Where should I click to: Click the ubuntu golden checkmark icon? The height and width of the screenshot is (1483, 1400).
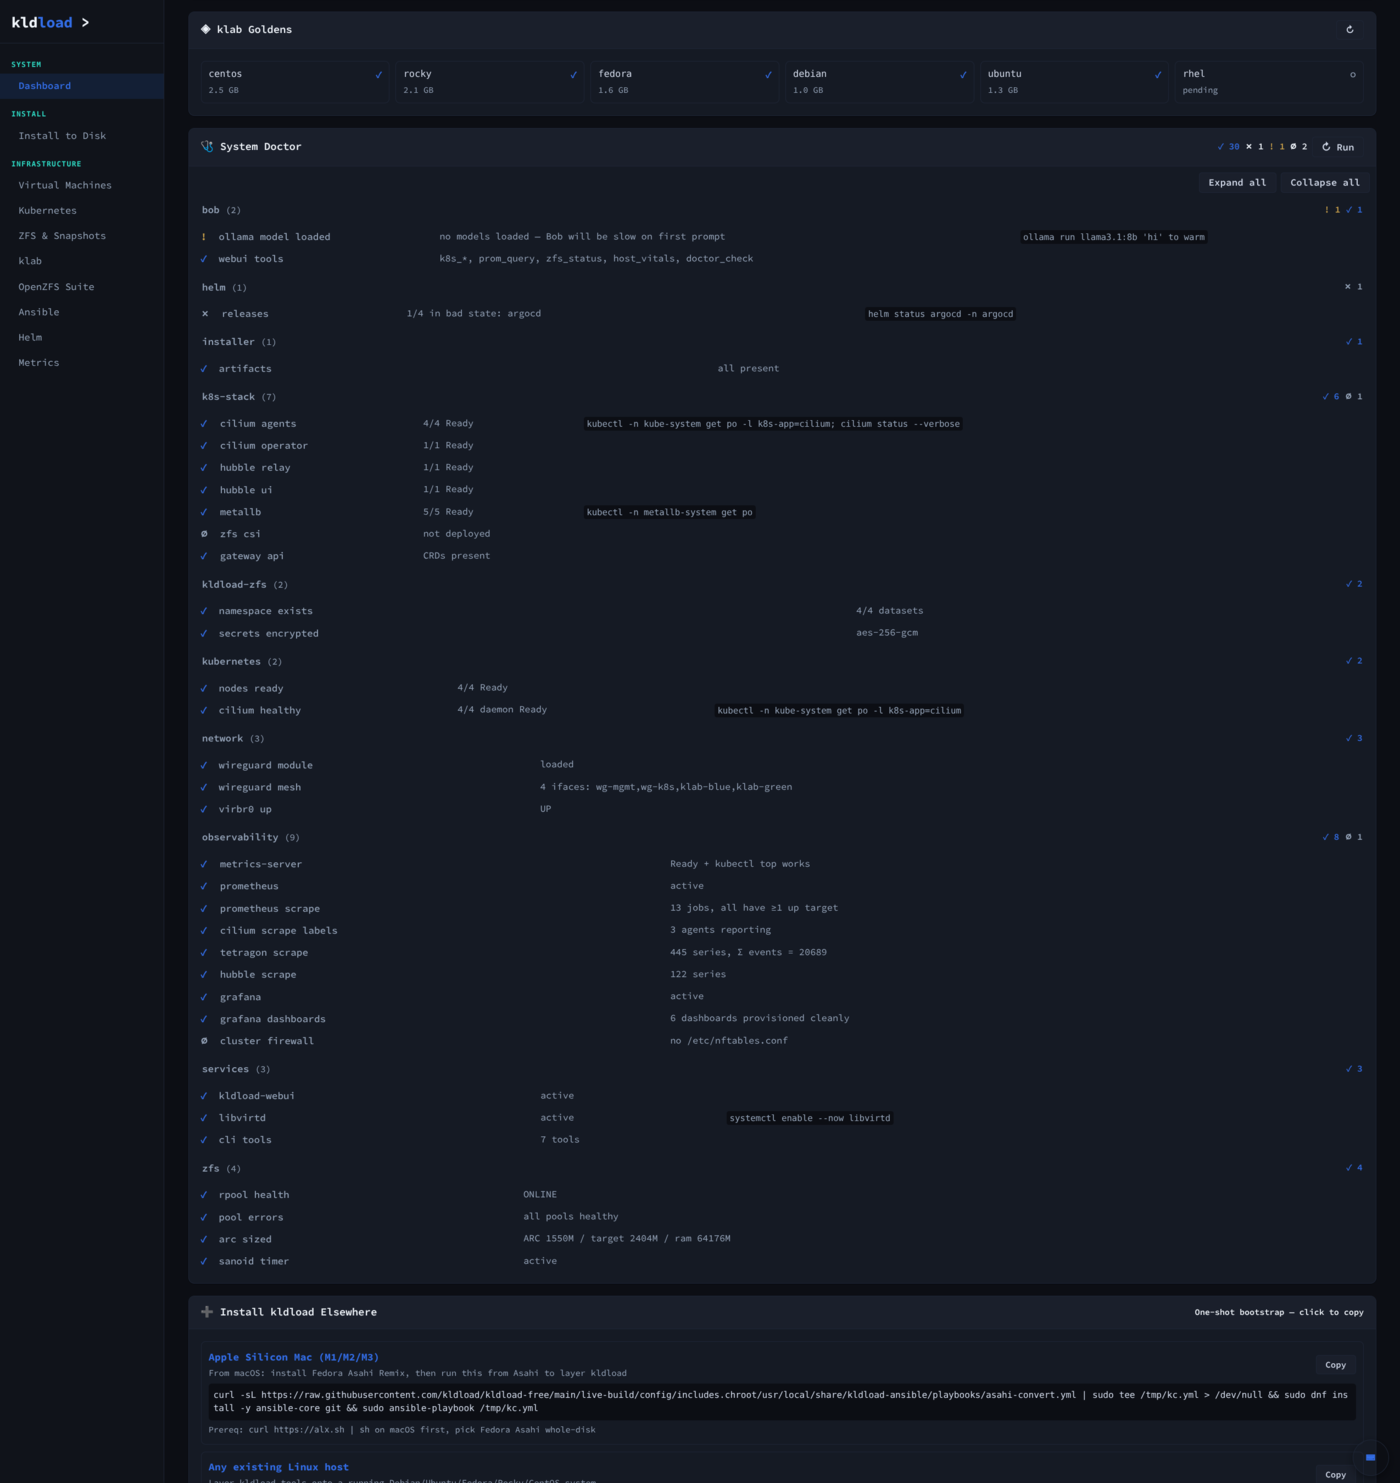(1158, 75)
